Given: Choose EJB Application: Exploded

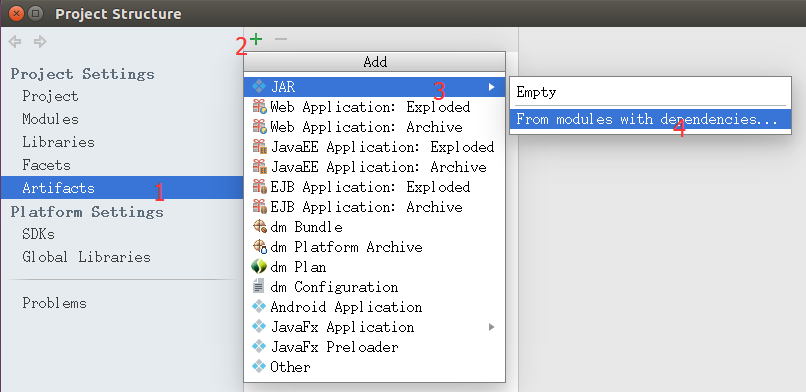Looking at the screenshot, I should point(374,187).
